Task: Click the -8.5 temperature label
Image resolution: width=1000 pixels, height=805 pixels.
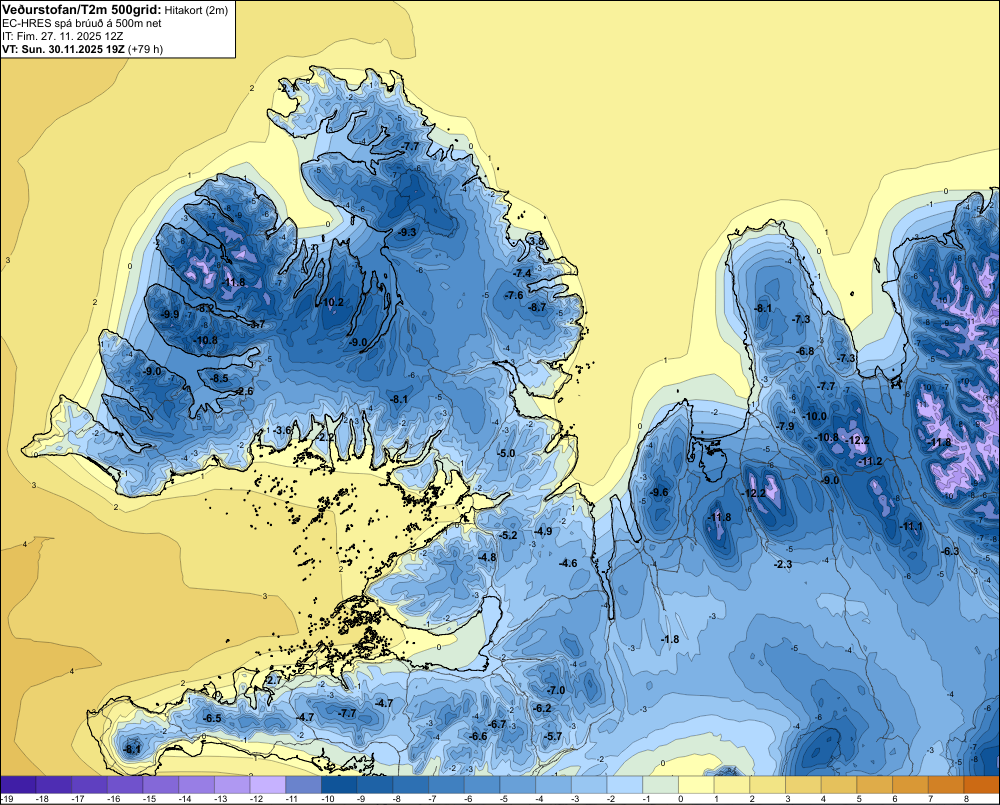Action: [219, 378]
